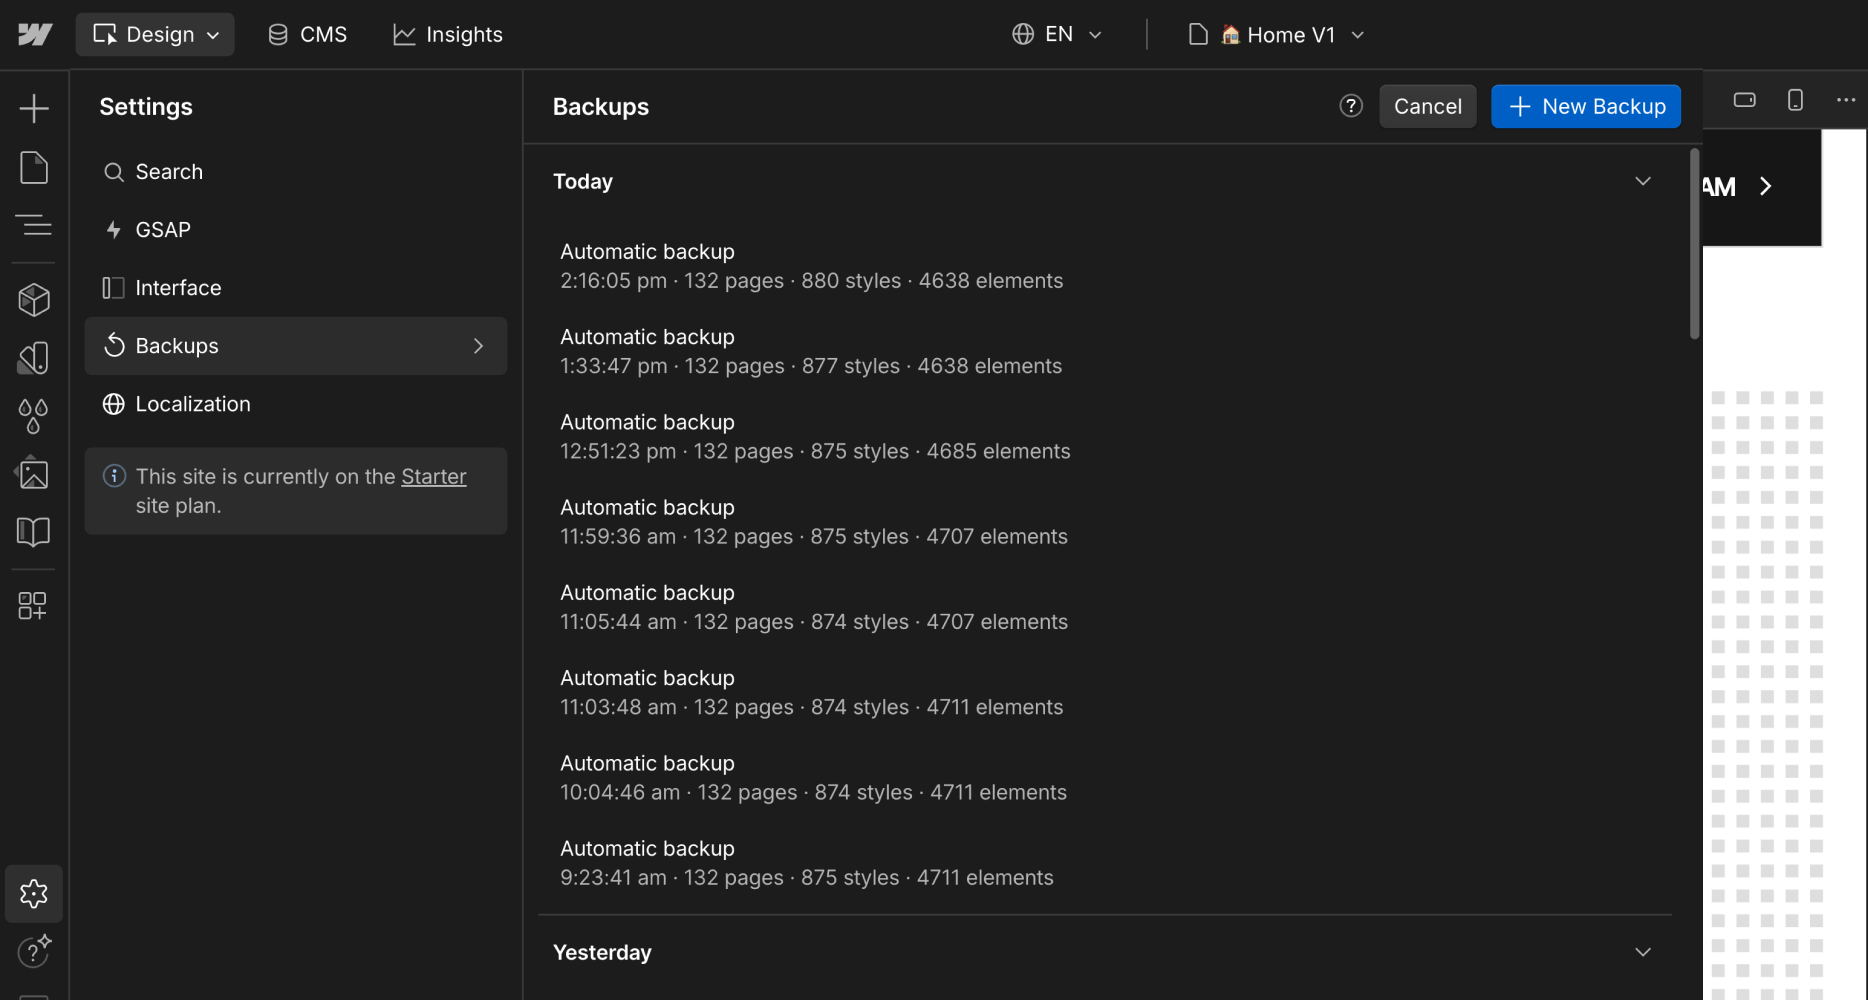Switch to the CMS tab
This screenshot has width=1868, height=1000.
point(307,33)
